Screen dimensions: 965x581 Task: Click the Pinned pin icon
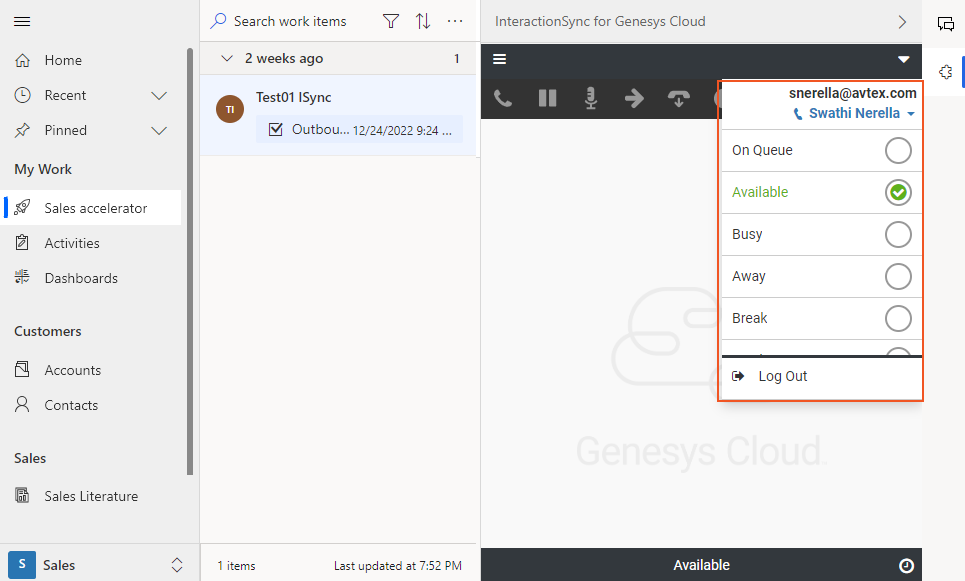(x=22, y=130)
